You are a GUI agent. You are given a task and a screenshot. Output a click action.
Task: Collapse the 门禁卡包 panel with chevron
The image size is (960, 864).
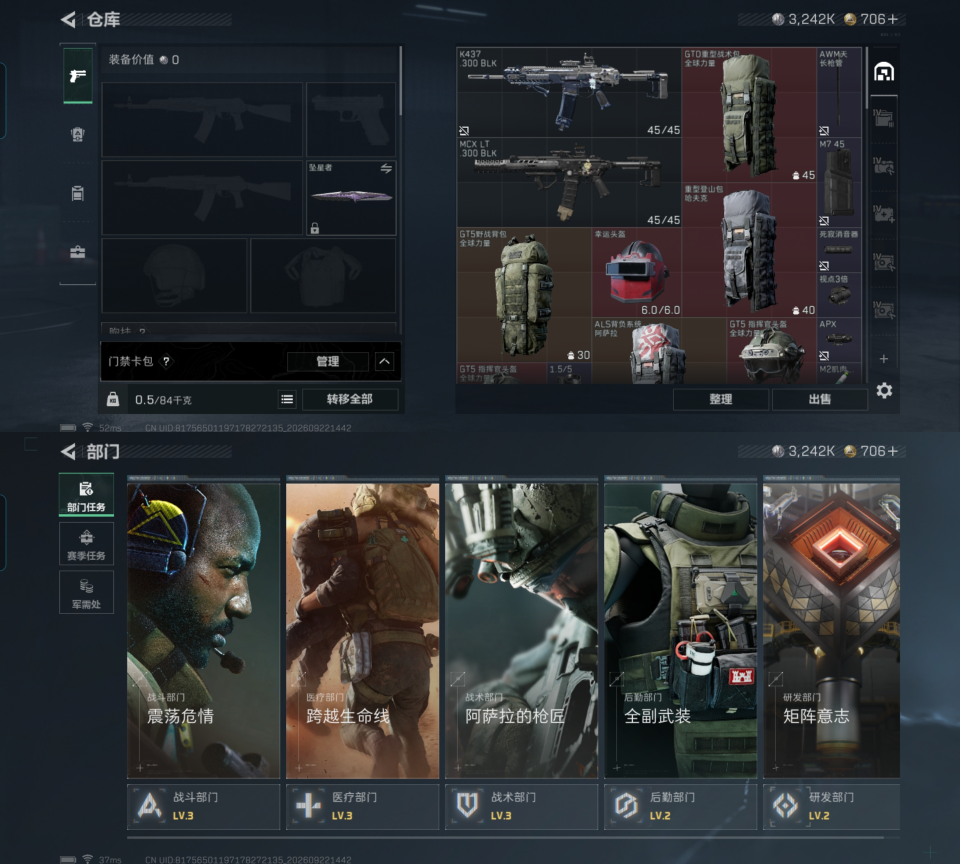384,361
